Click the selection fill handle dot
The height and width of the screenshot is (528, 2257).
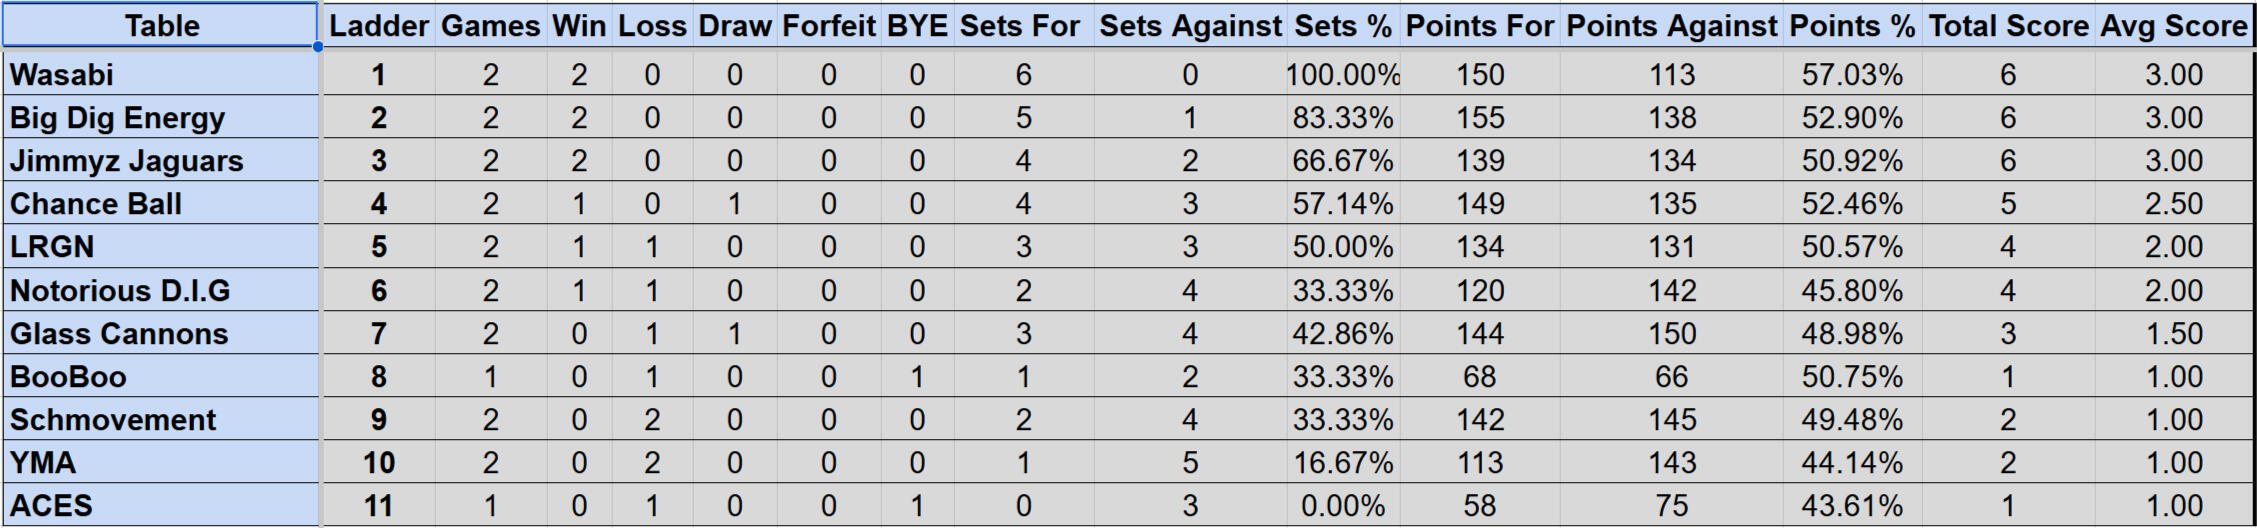(x=318, y=46)
